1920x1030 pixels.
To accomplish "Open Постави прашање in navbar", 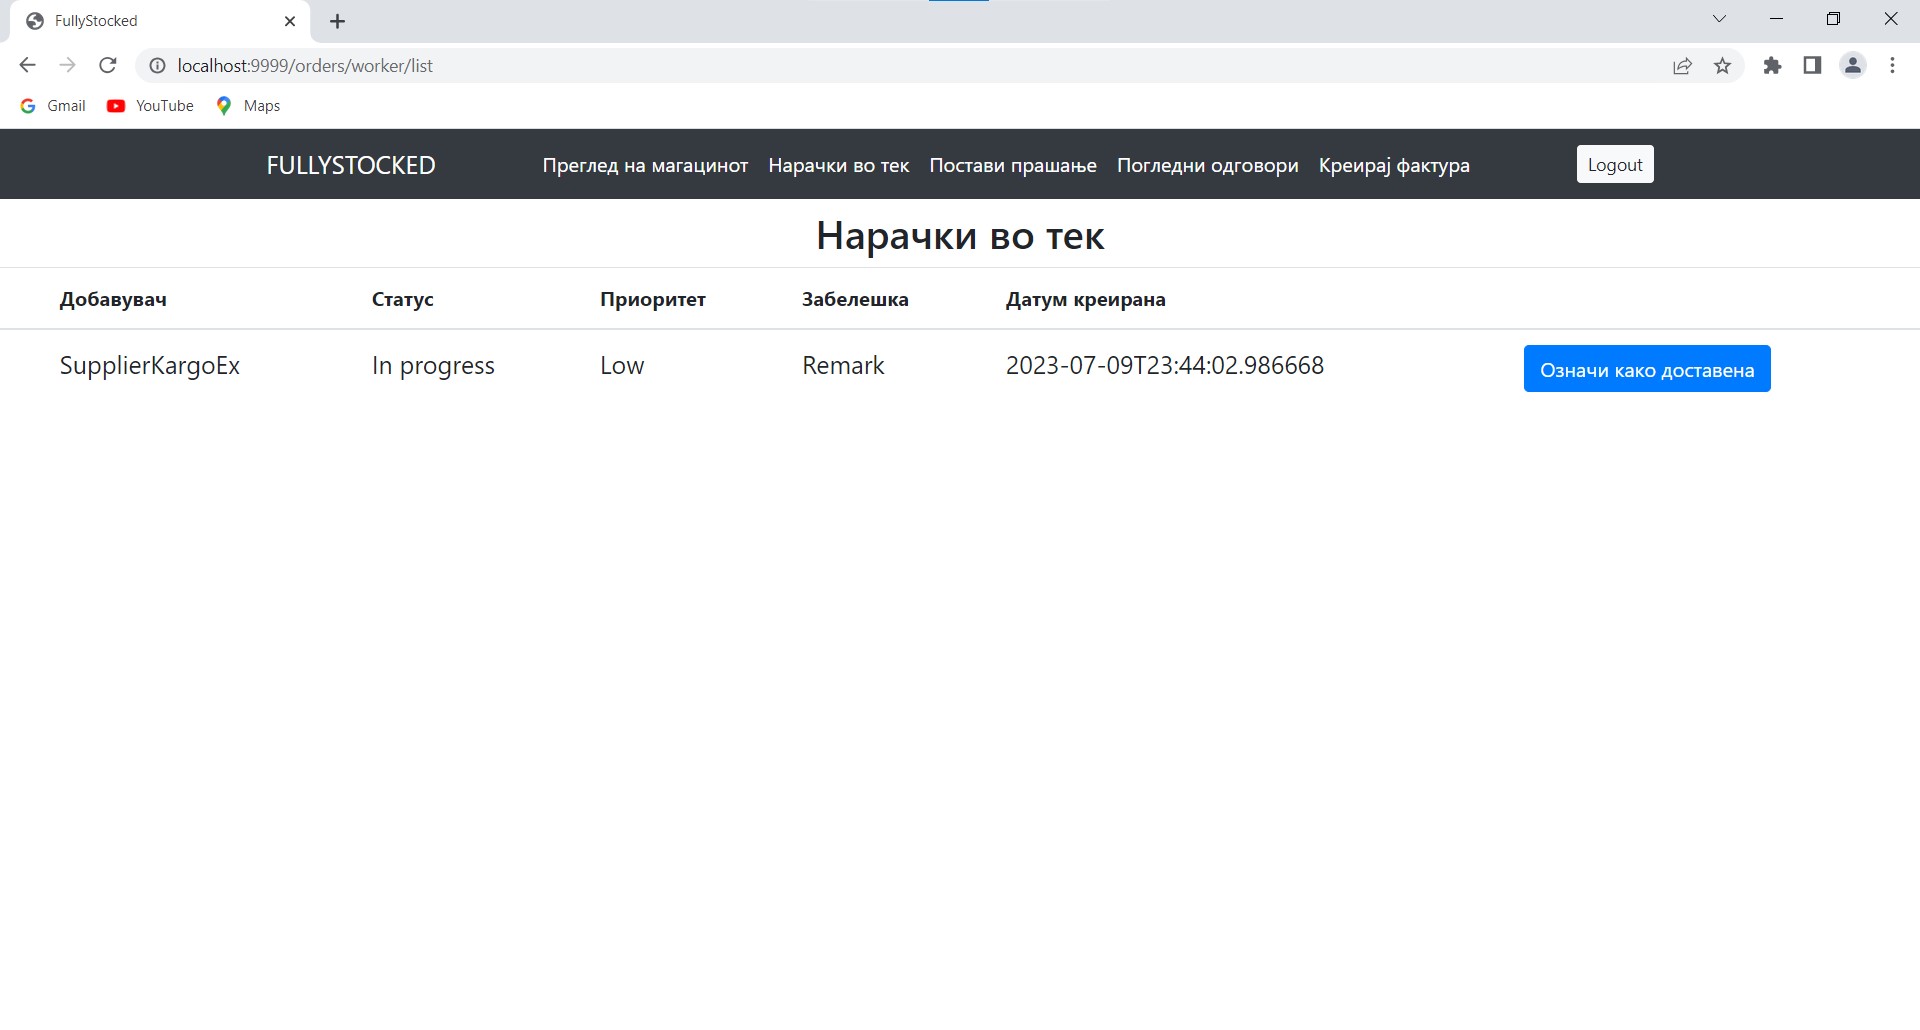I will coord(1012,165).
